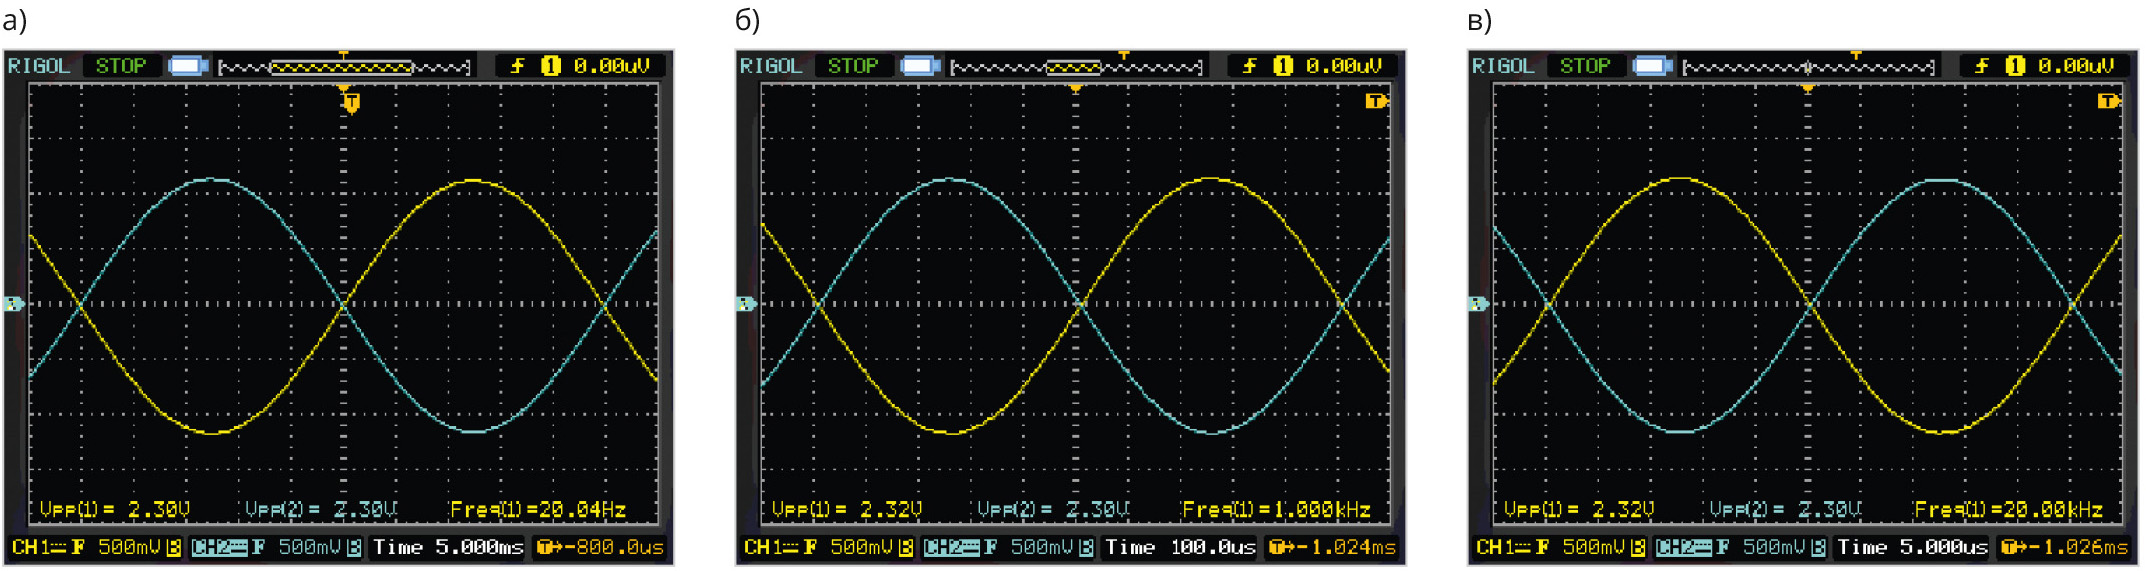Click the channel ground marker on panel а's left edge
The width and height of the screenshot is (2146, 571).
[13, 303]
